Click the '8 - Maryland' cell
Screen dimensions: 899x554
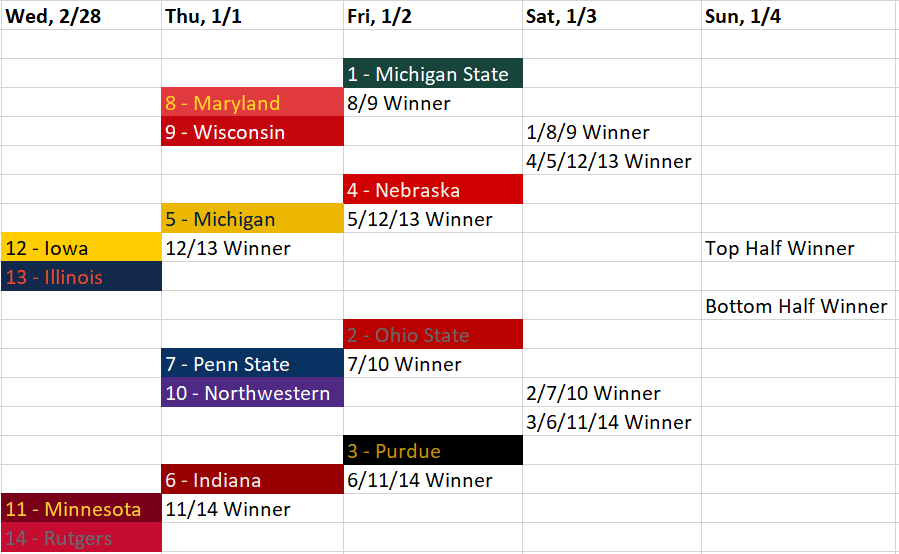click(x=252, y=103)
